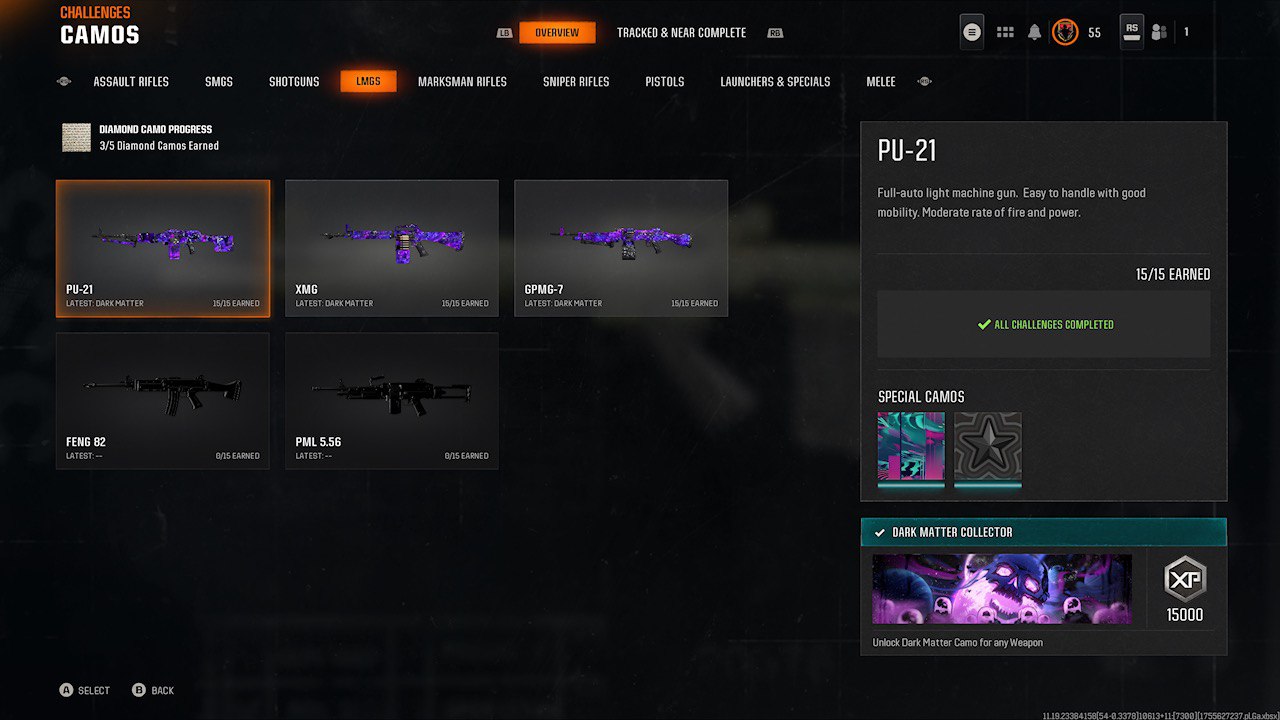Select the XMG weapon card
The image size is (1280, 720).
[x=392, y=248]
